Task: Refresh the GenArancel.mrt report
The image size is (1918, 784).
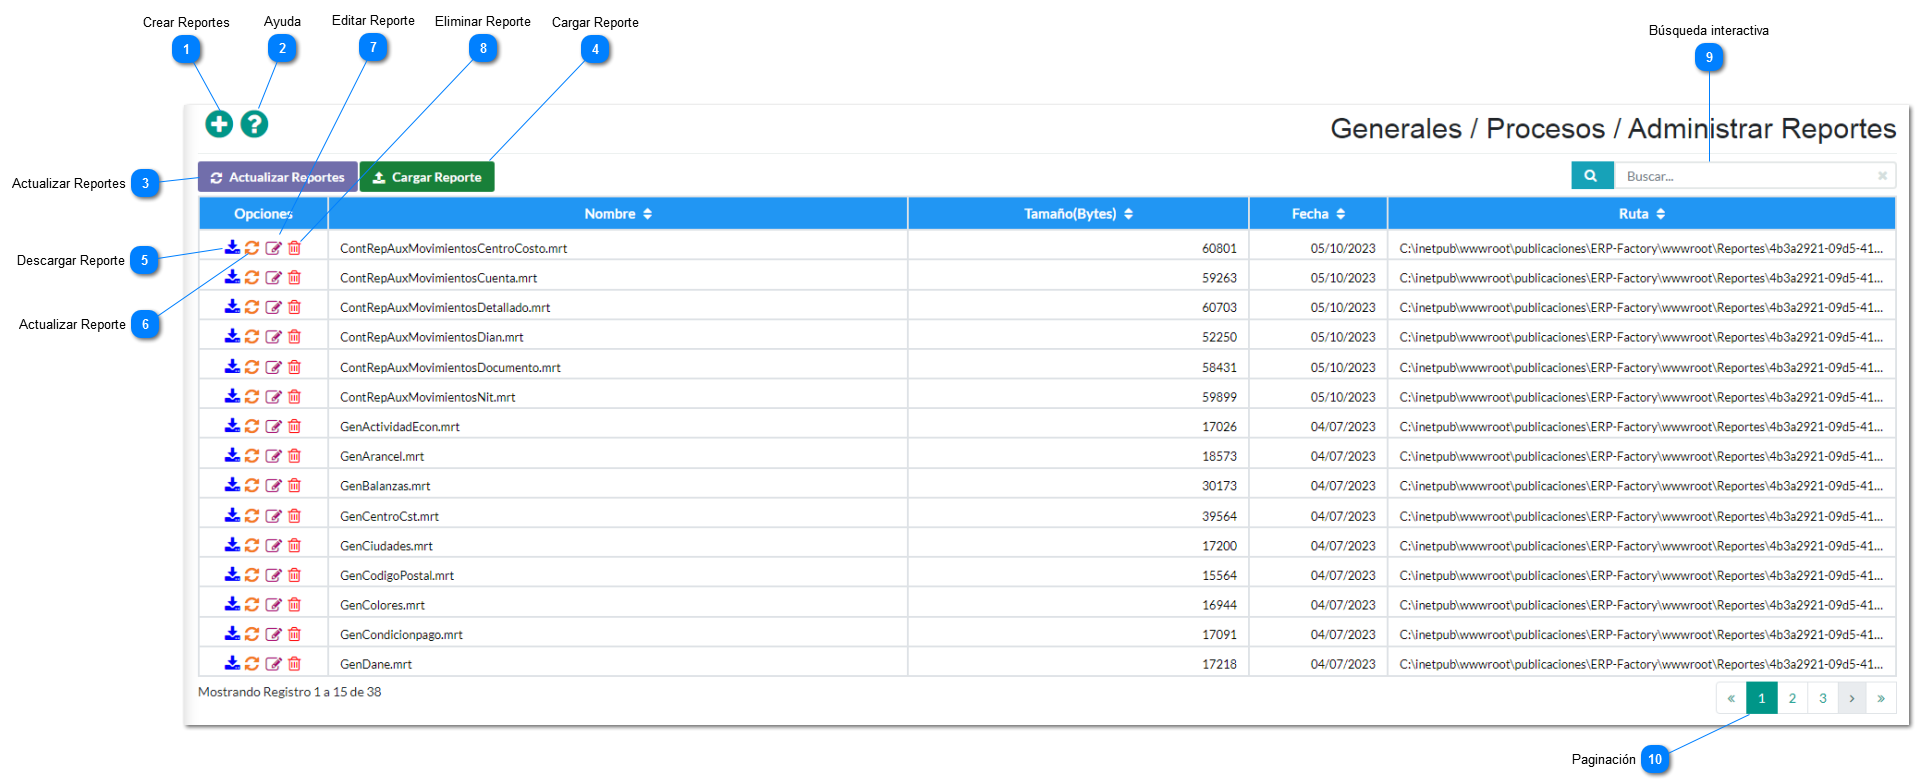Action: pos(252,456)
